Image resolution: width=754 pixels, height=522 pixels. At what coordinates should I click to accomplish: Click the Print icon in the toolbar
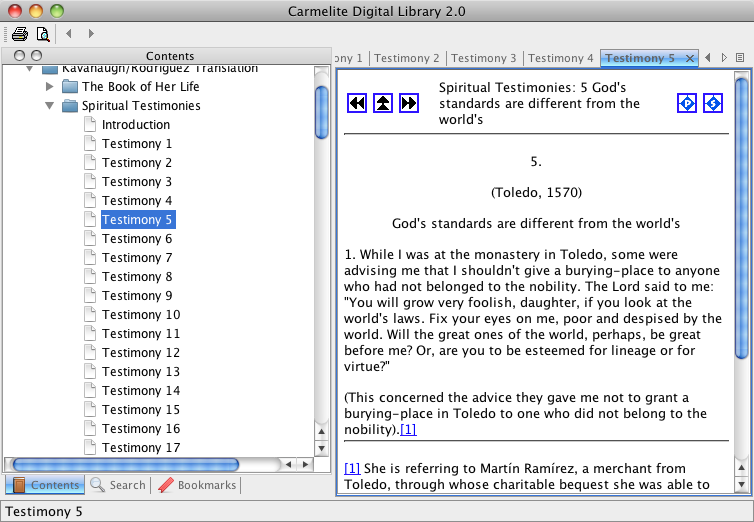(x=20, y=33)
